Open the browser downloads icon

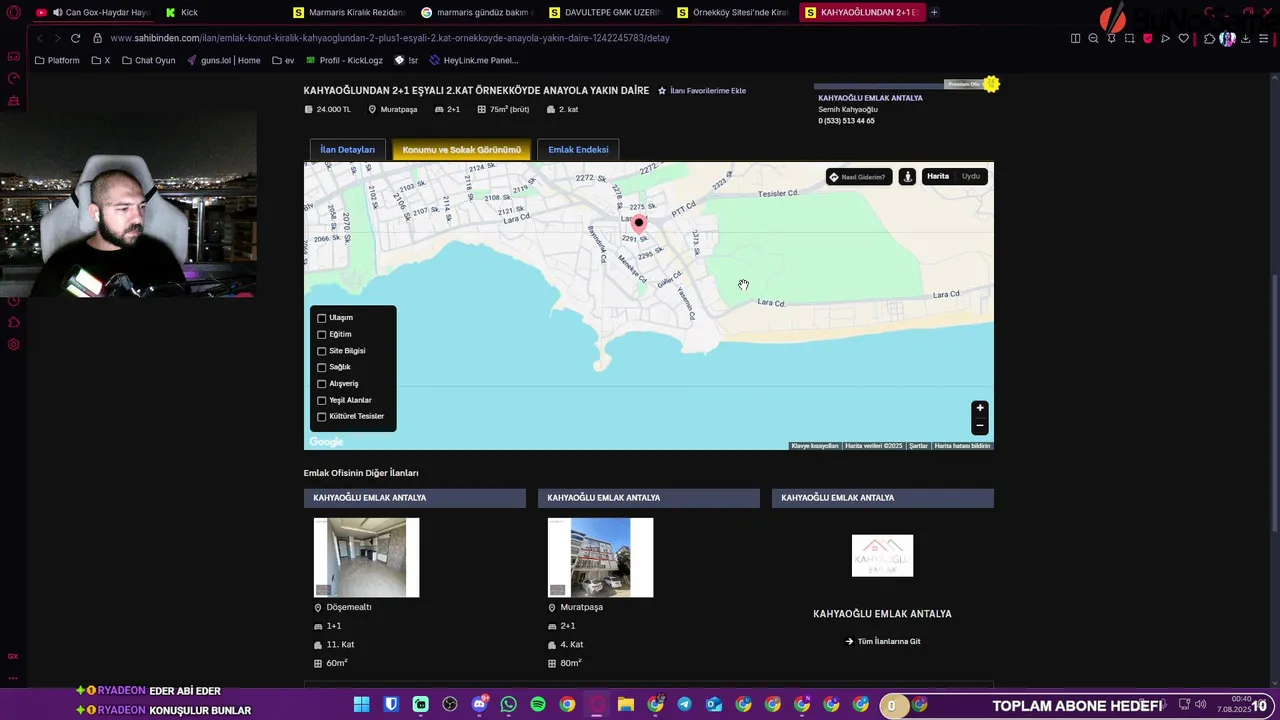[x=1245, y=38]
